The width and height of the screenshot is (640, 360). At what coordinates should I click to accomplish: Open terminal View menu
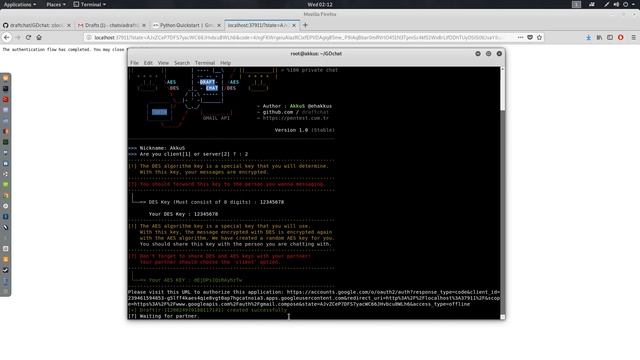[163, 63]
